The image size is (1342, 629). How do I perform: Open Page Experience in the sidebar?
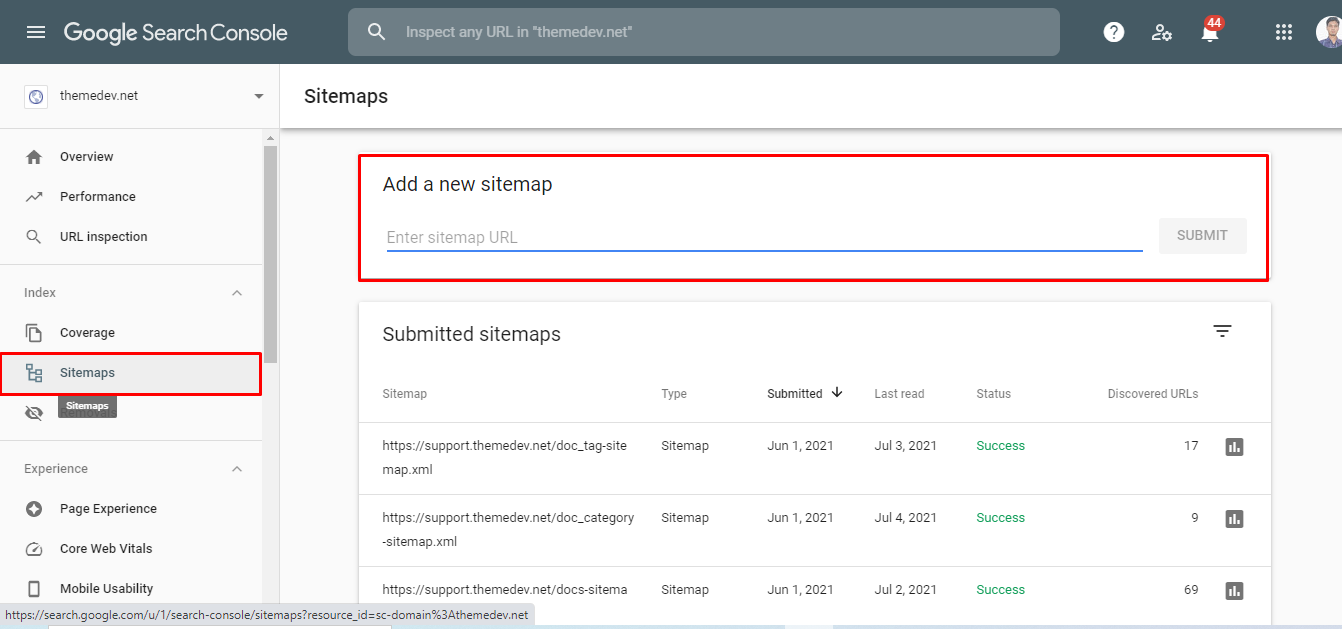[x=108, y=509]
